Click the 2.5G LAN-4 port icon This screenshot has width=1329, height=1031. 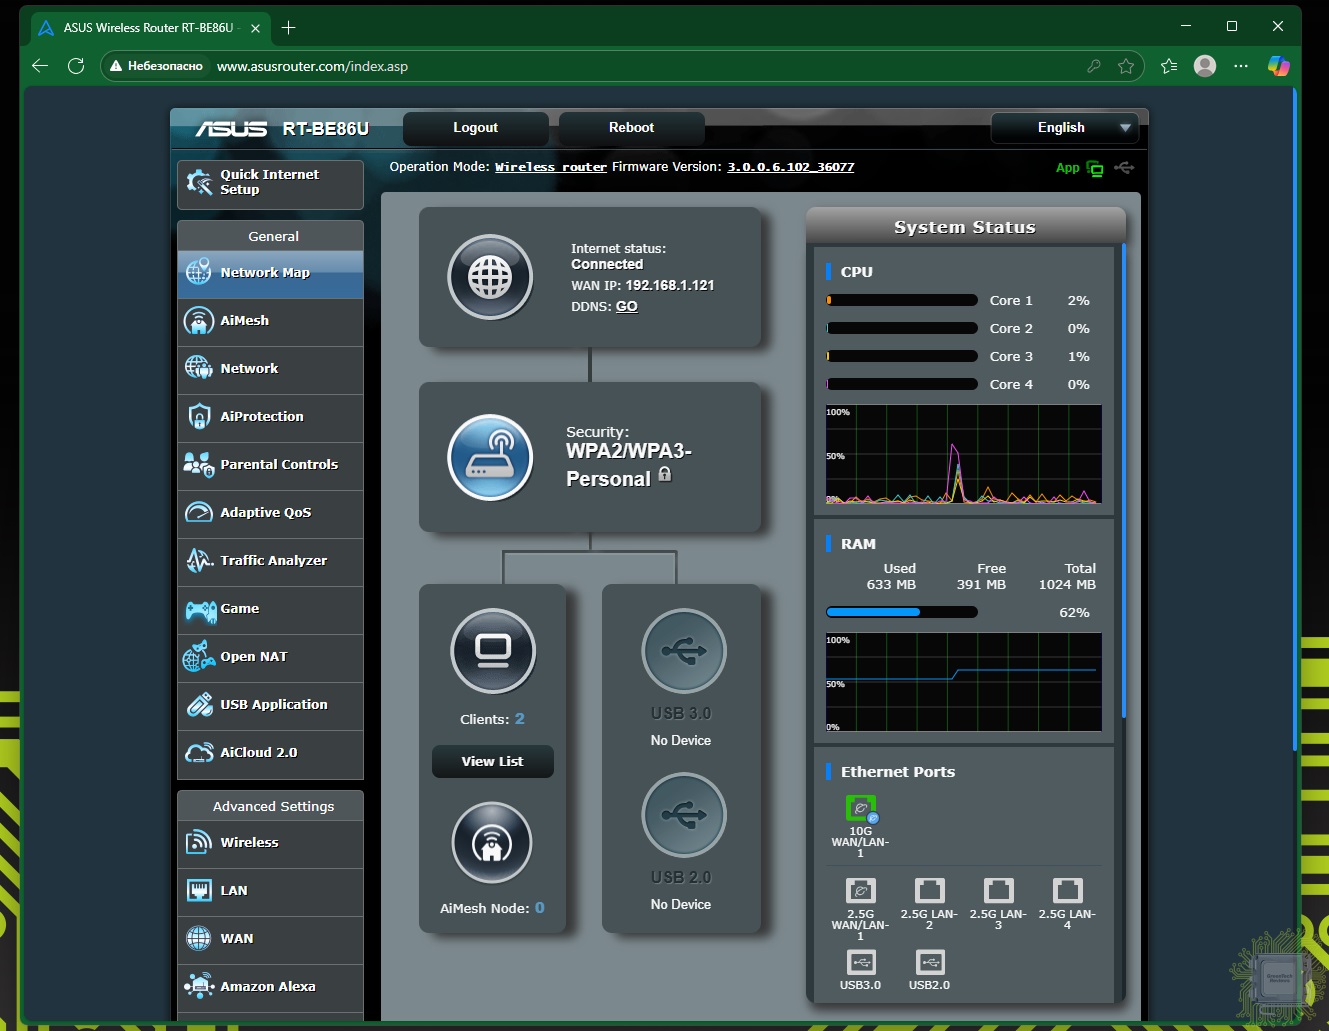tap(1067, 890)
